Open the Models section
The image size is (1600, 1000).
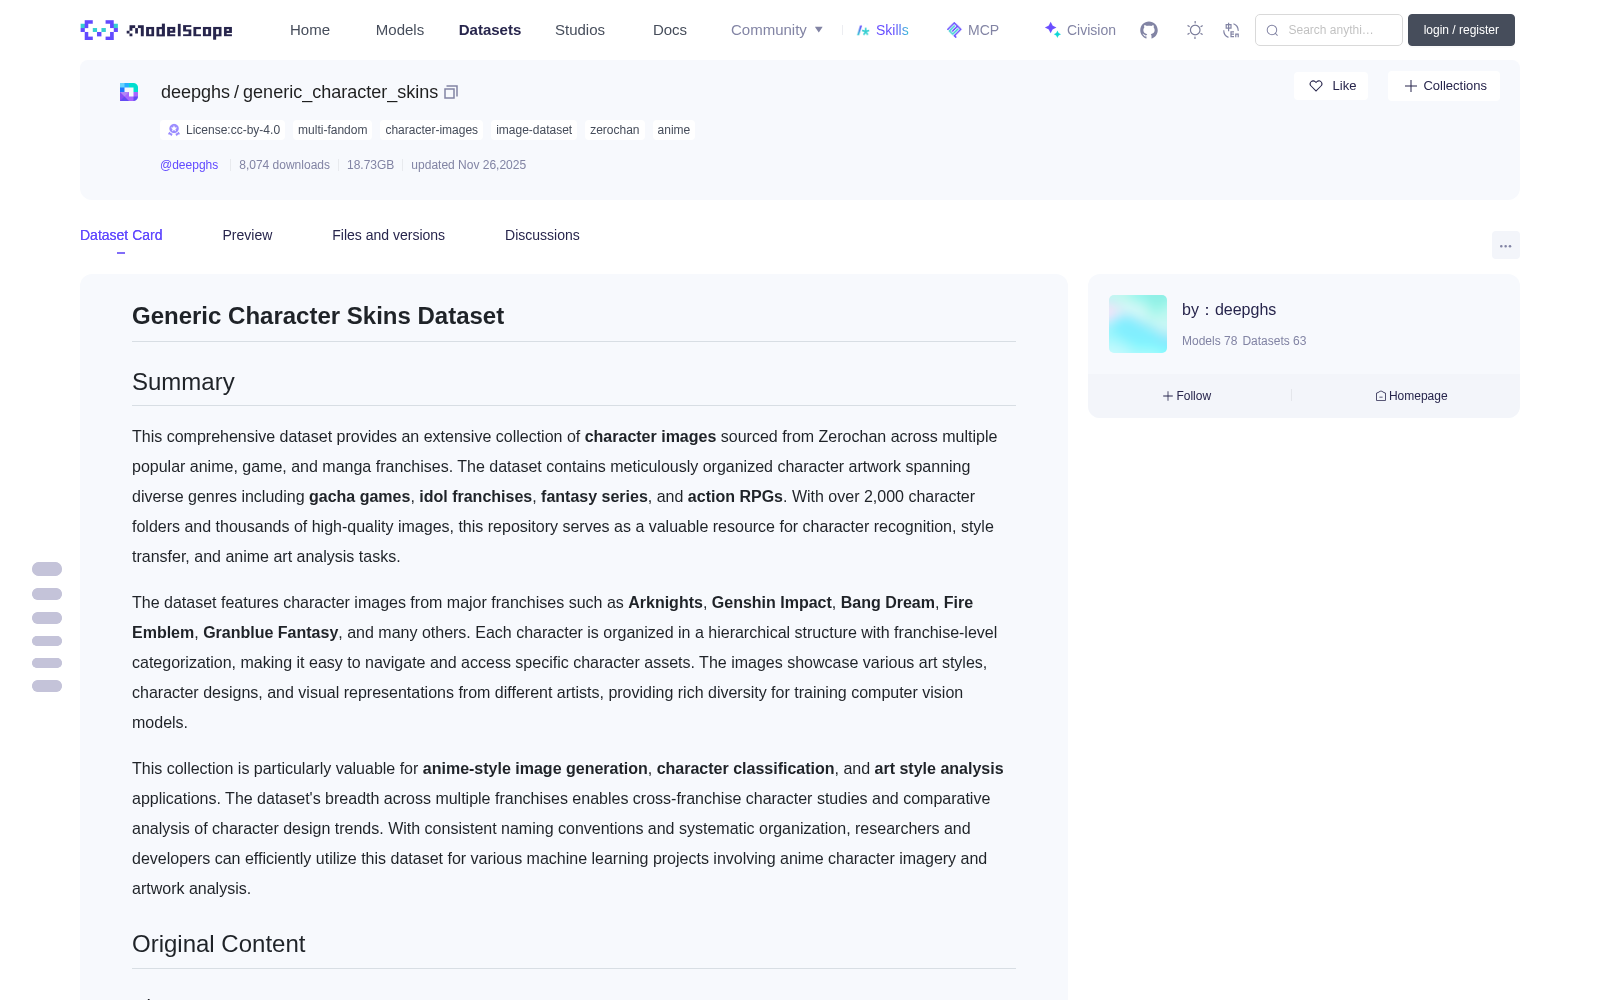[x=400, y=30]
